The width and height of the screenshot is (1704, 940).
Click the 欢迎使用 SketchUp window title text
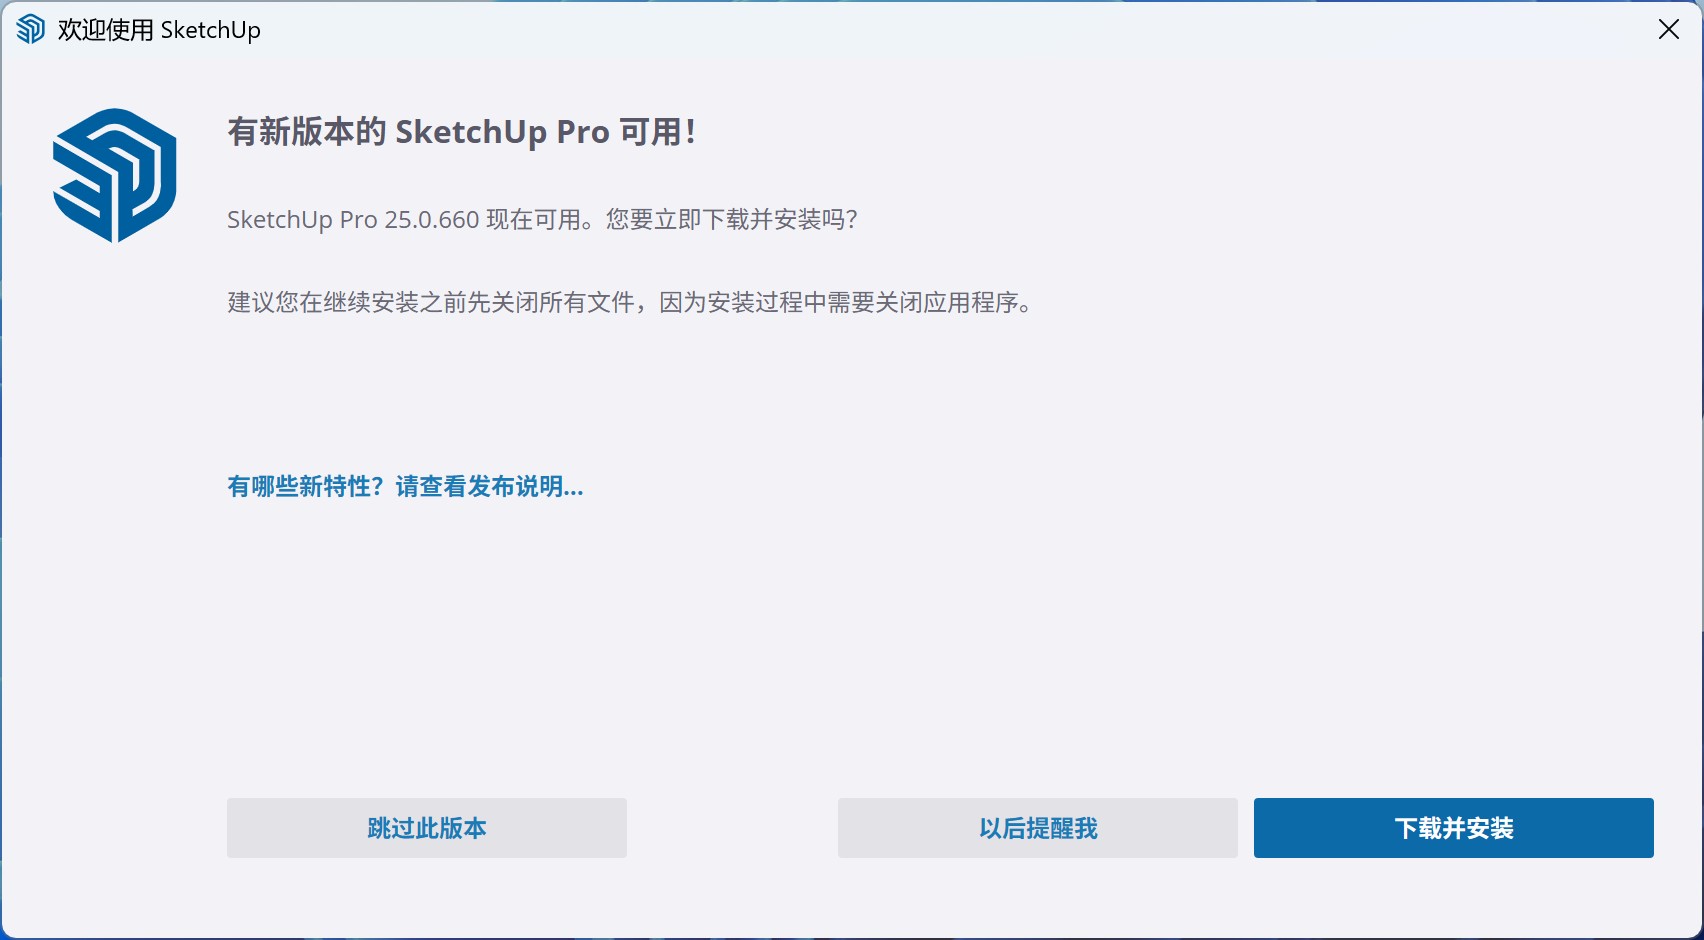pos(159,30)
